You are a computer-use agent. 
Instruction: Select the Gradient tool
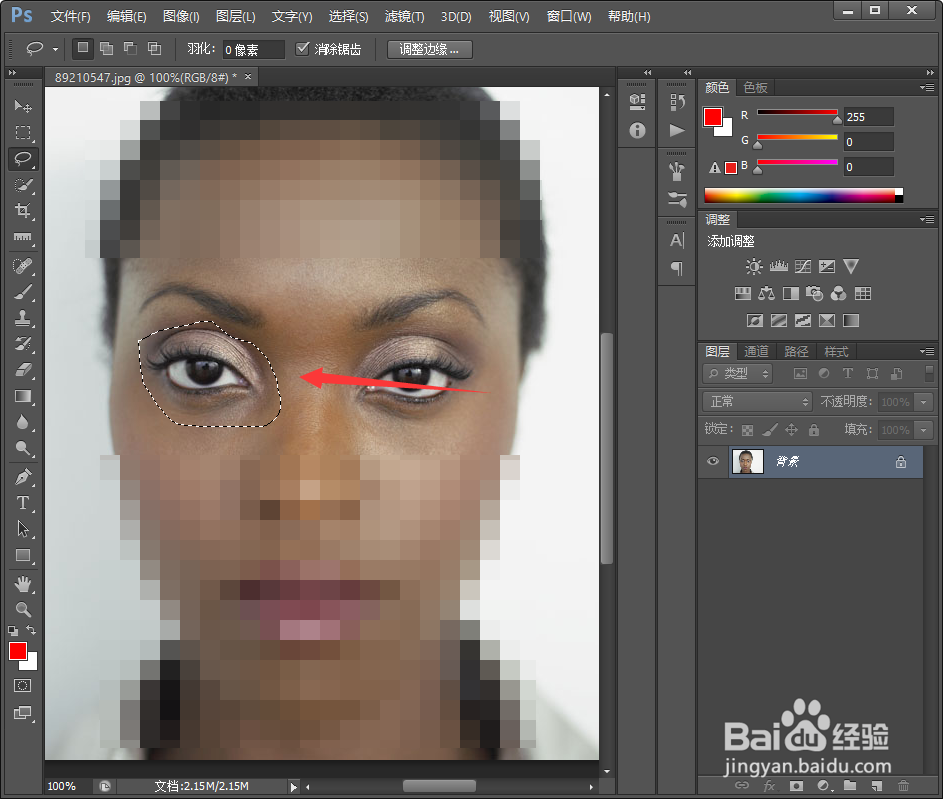coord(23,396)
